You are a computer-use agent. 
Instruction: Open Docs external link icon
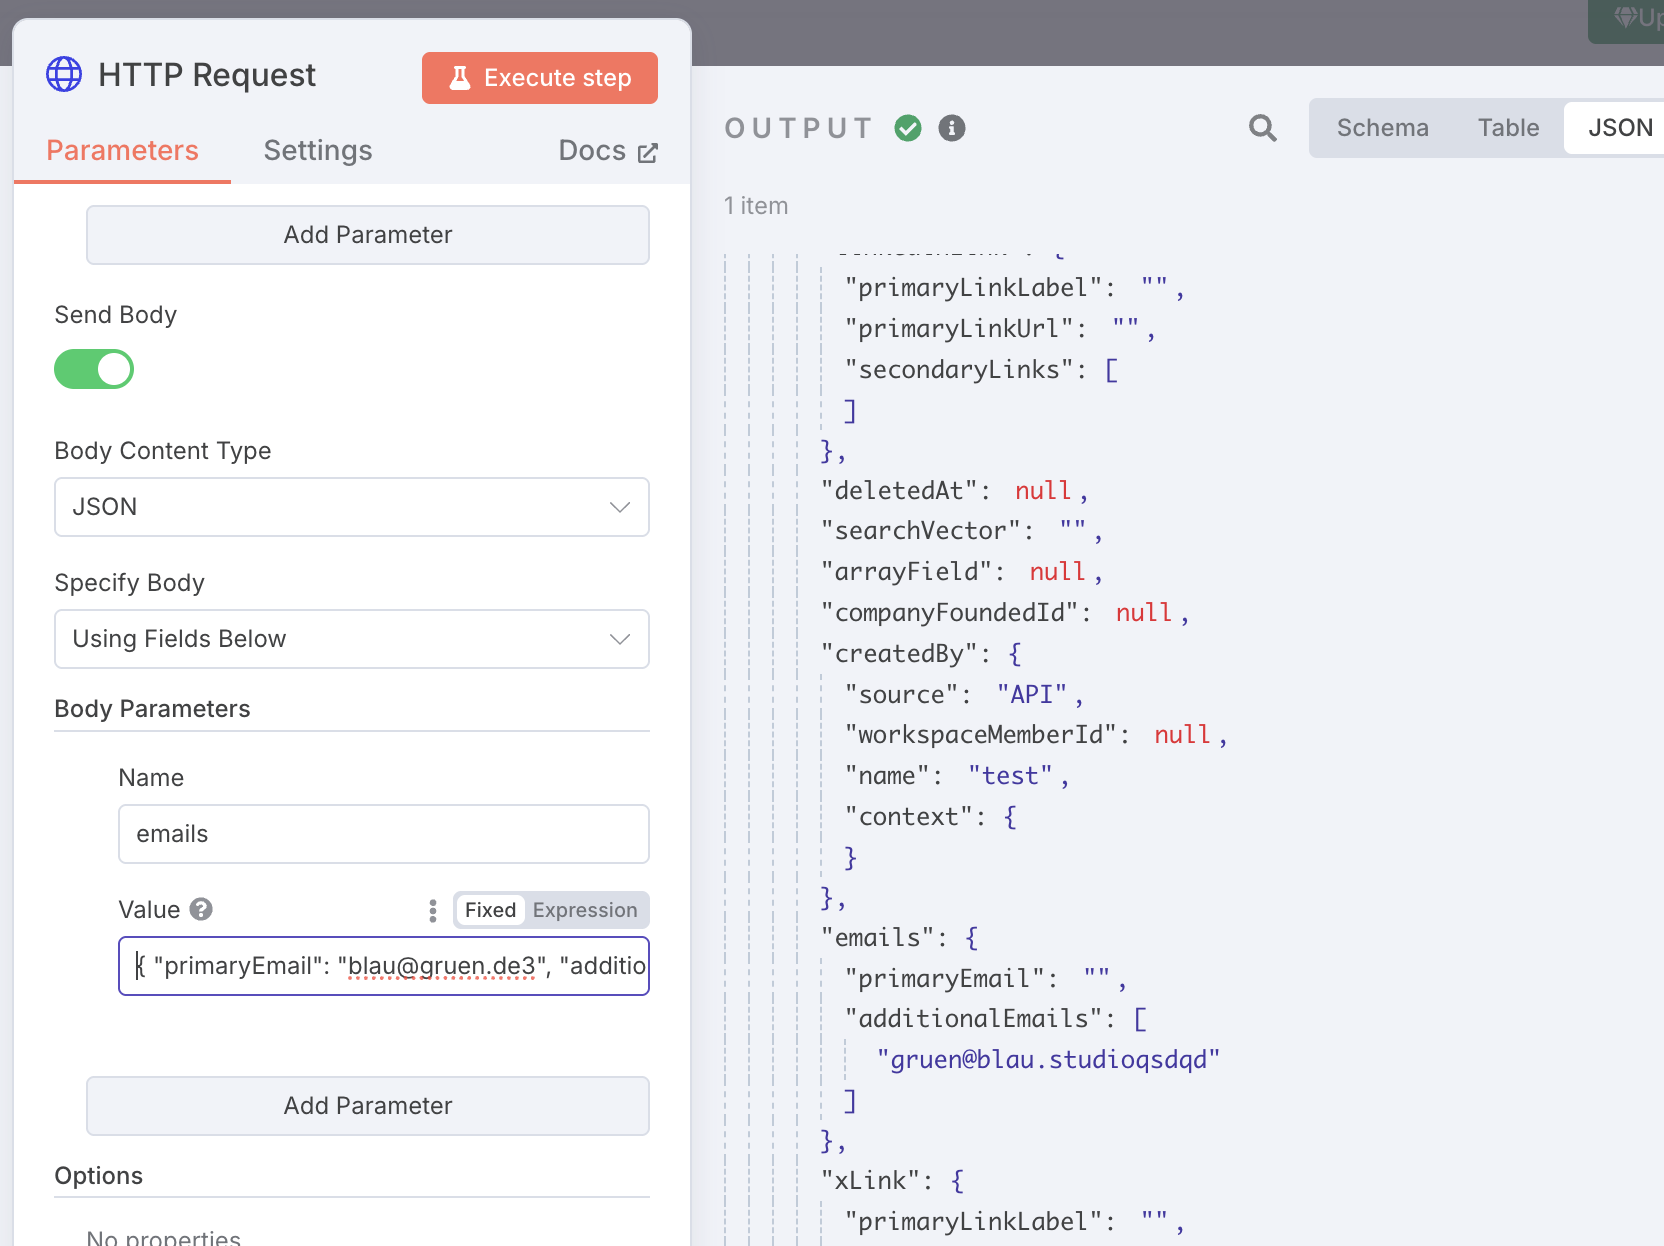[x=648, y=153]
